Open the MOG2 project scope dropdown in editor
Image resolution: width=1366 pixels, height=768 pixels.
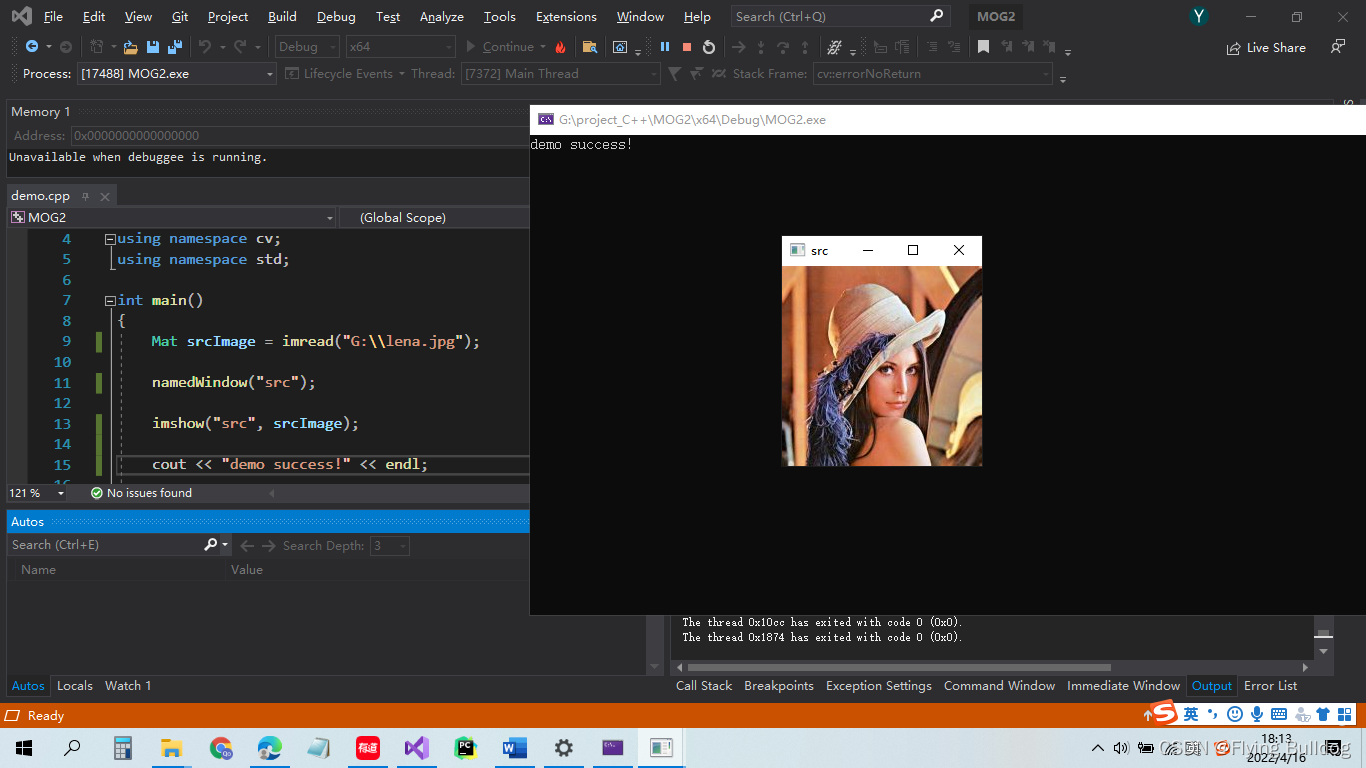pyautogui.click(x=172, y=217)
